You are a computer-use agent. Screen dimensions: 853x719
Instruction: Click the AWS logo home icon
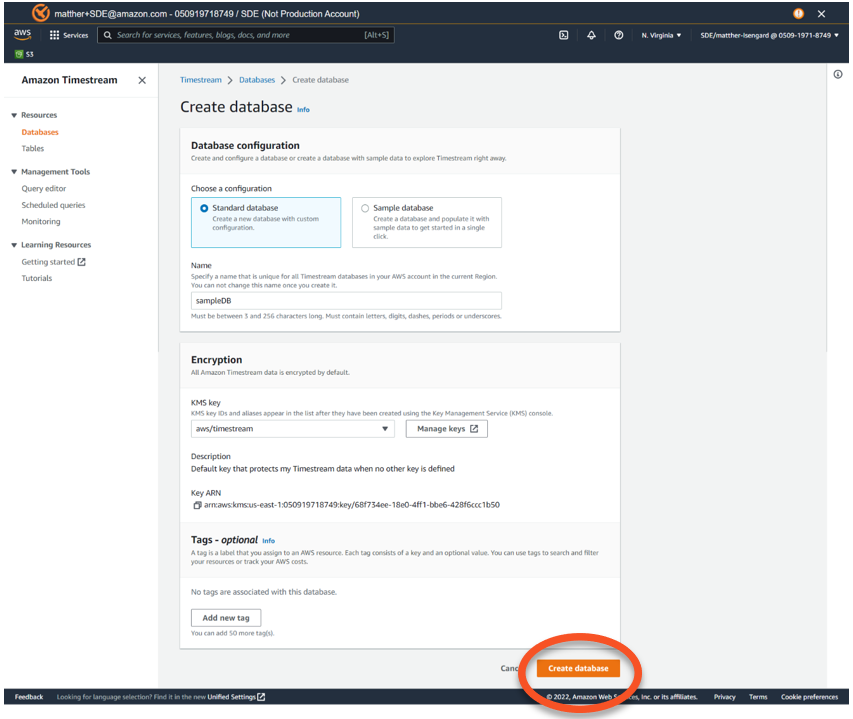pos(22,34)
